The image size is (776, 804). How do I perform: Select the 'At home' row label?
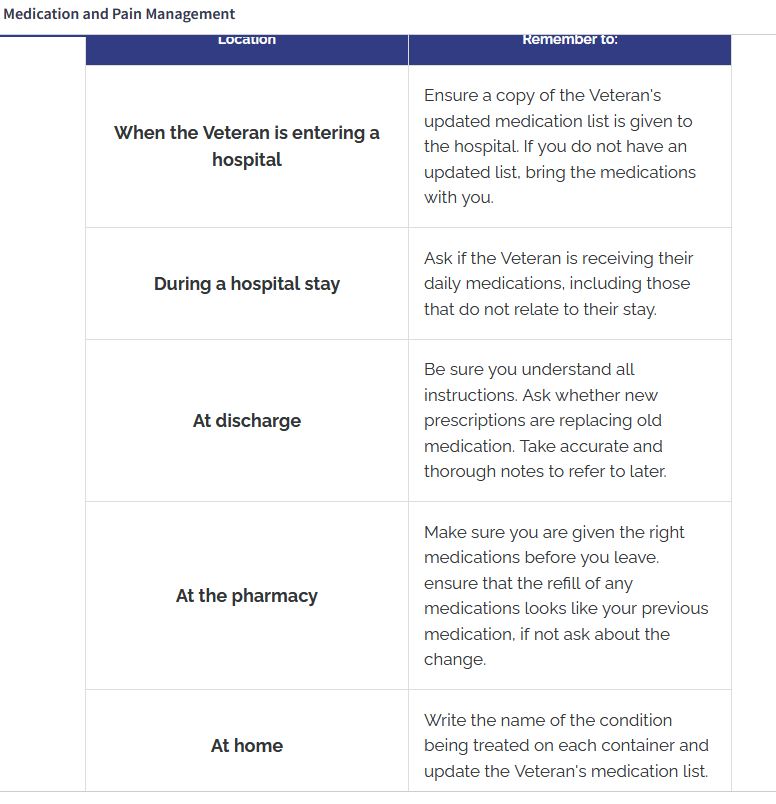point(246,746)
